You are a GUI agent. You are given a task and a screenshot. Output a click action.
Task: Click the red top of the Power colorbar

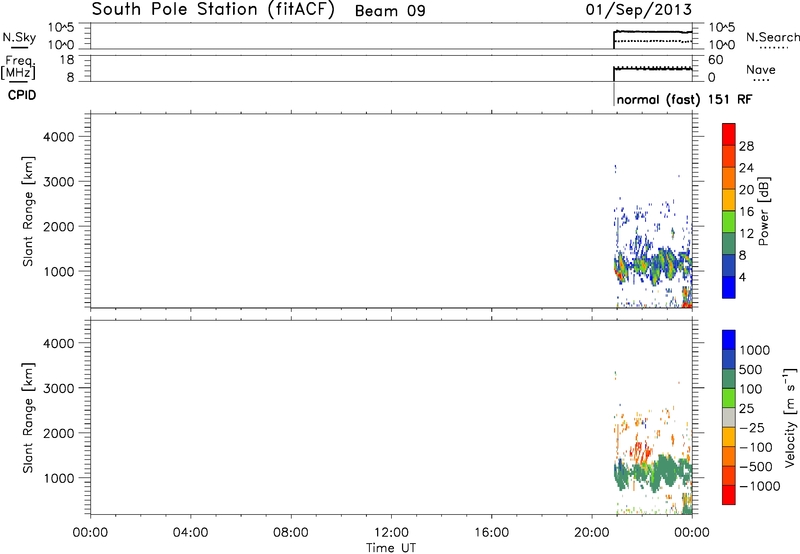pos(729,134)
